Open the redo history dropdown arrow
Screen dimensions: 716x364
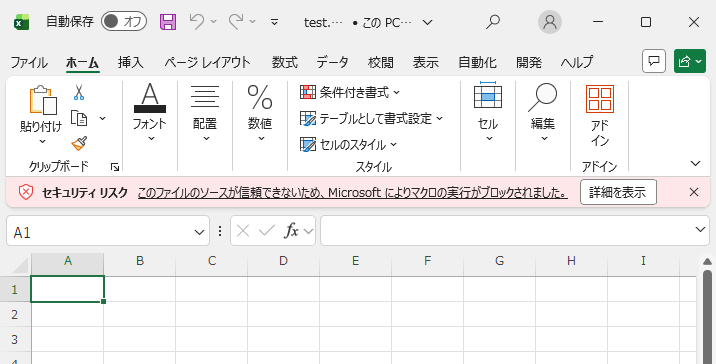click(x=253, y=22)
